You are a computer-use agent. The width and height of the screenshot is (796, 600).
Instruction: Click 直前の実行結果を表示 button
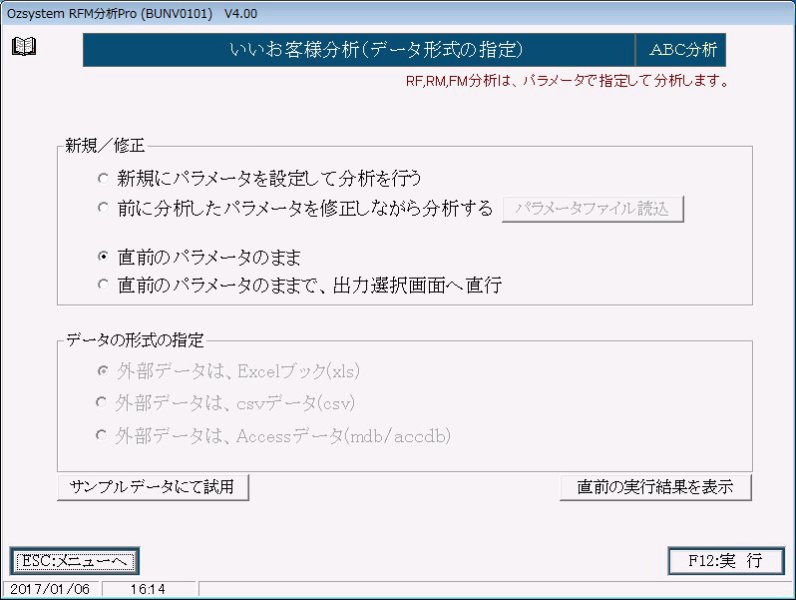point(655,487)
